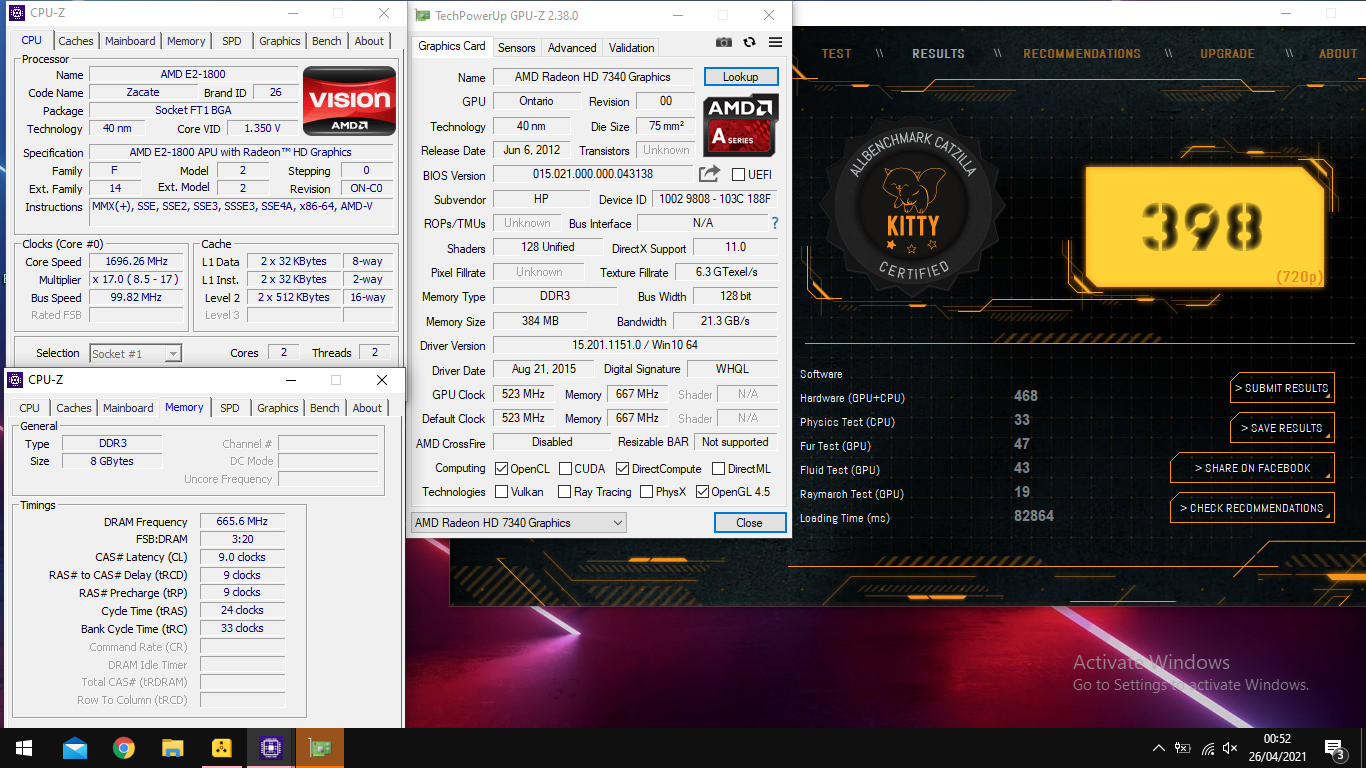Toggle the OpenGL 4.5 checkbox
The height and width of the screenshot is (768, 1366).
[703, 492]
